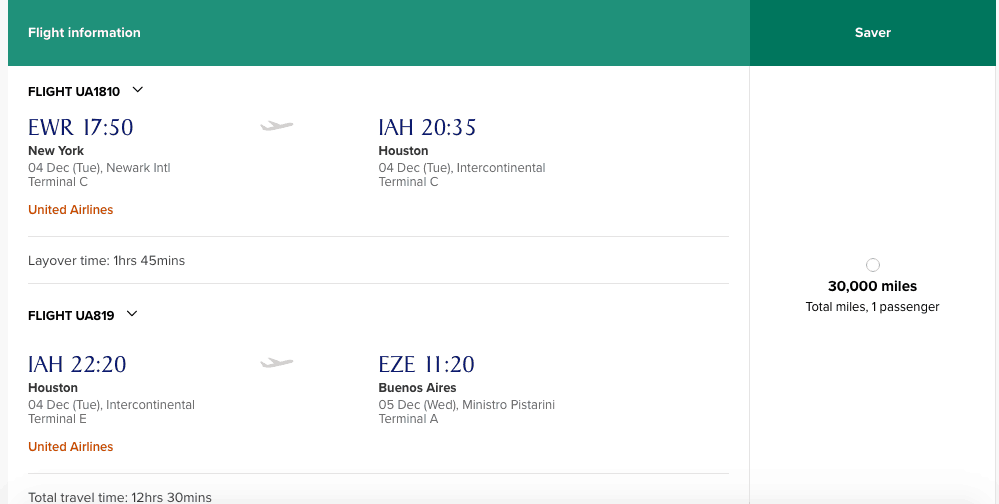Click the Buenos Aires destination city name
Image resolution: width=999 pixels, height=504 pixels.
(417, 388)
